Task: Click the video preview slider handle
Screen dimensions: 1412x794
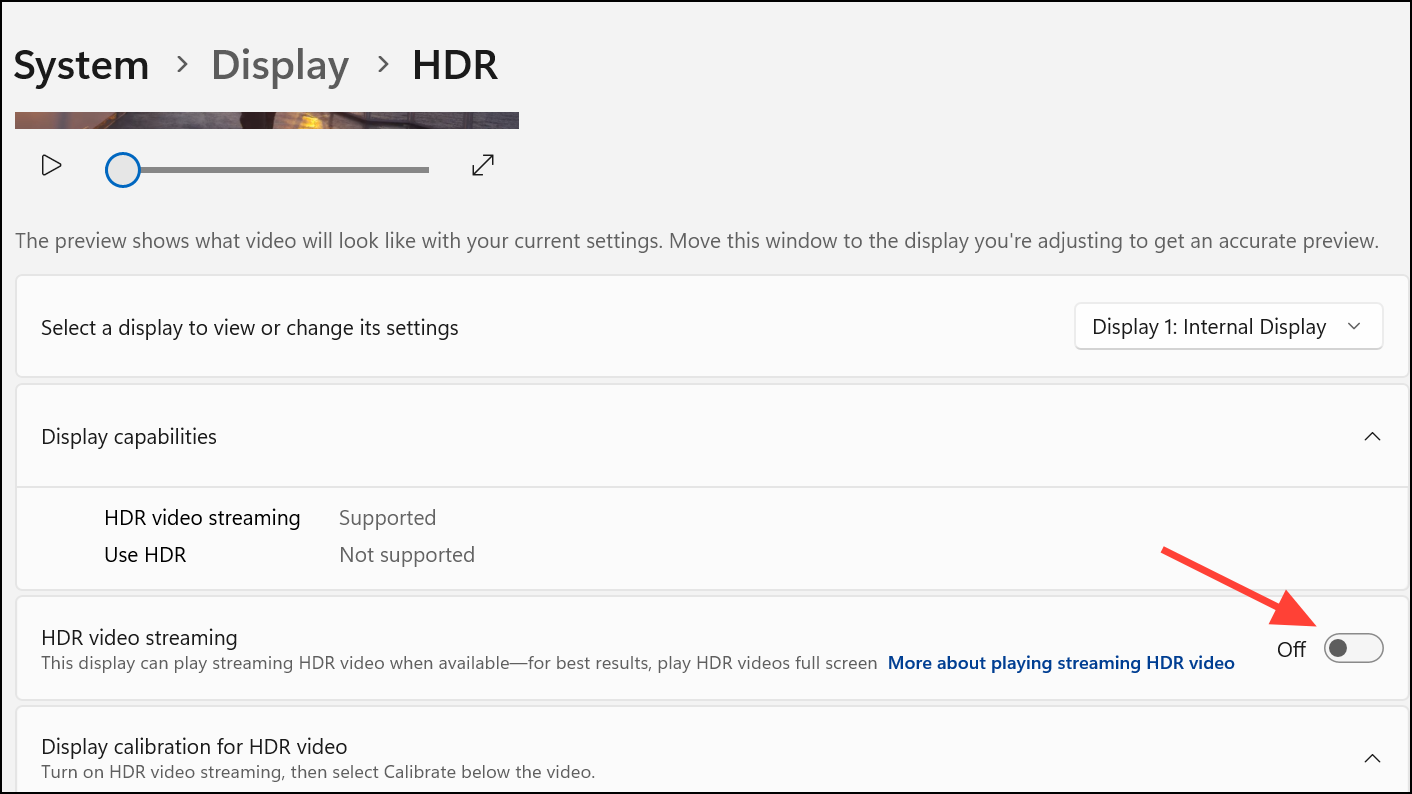Action: [123, 170]
